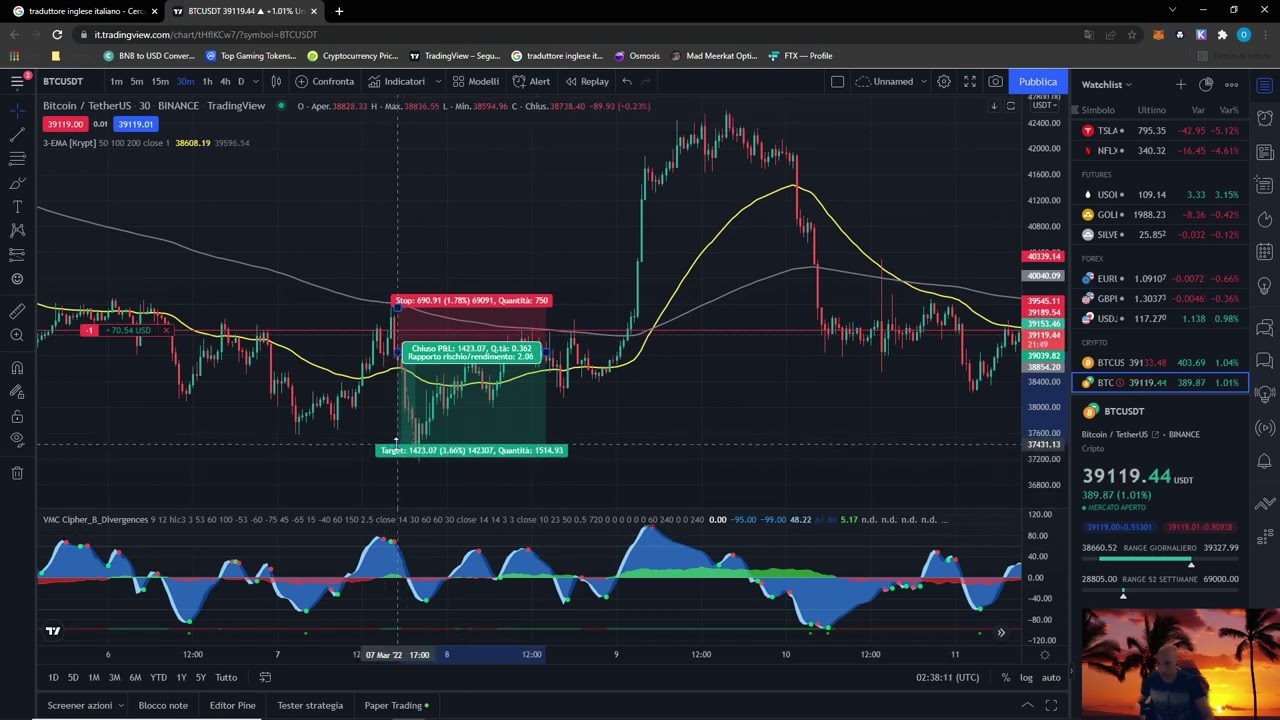Viewport: 1280px width, 720px height.
Task: Open the layout selection square icon
Action: click(x=838, y=81)
